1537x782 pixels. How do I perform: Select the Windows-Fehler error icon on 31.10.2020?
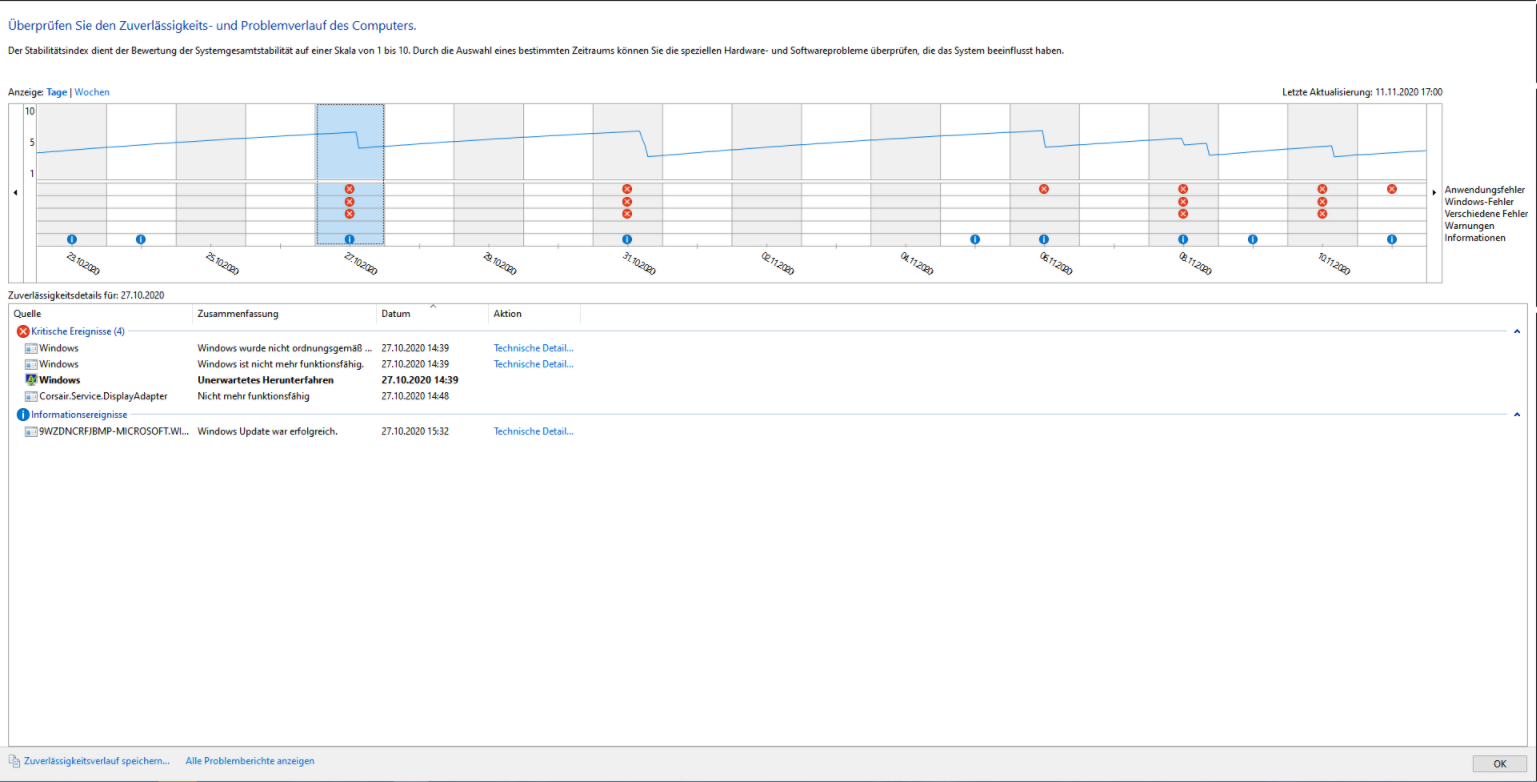pyautogui.click(x=627, y=202)
